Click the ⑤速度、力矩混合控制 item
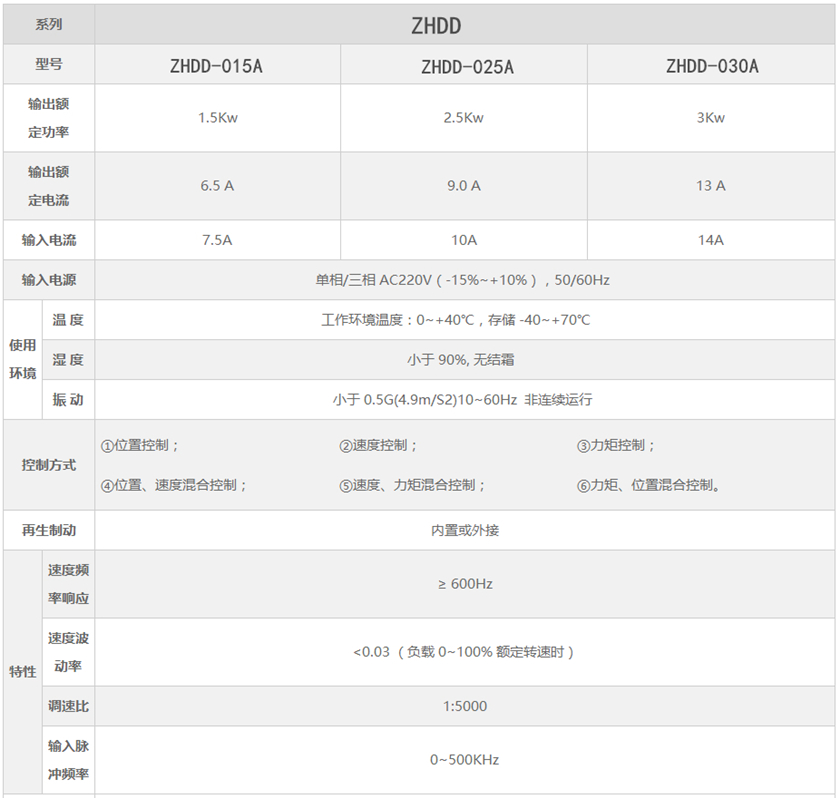Image resolution: width=840 pixels, height=798 pixels. tap(413, 485)
